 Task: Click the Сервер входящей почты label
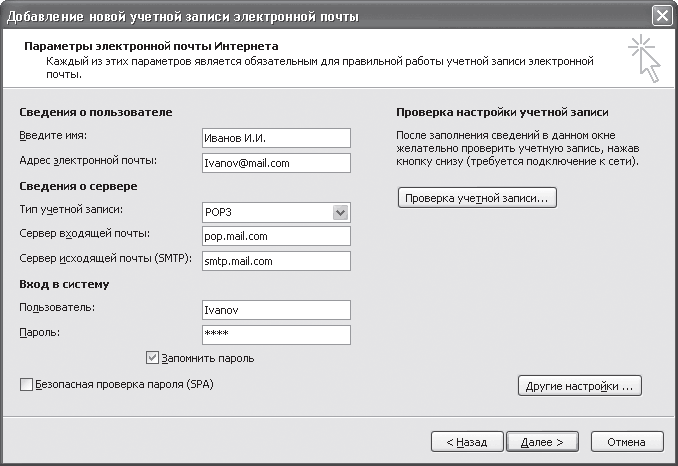point(84,234)
